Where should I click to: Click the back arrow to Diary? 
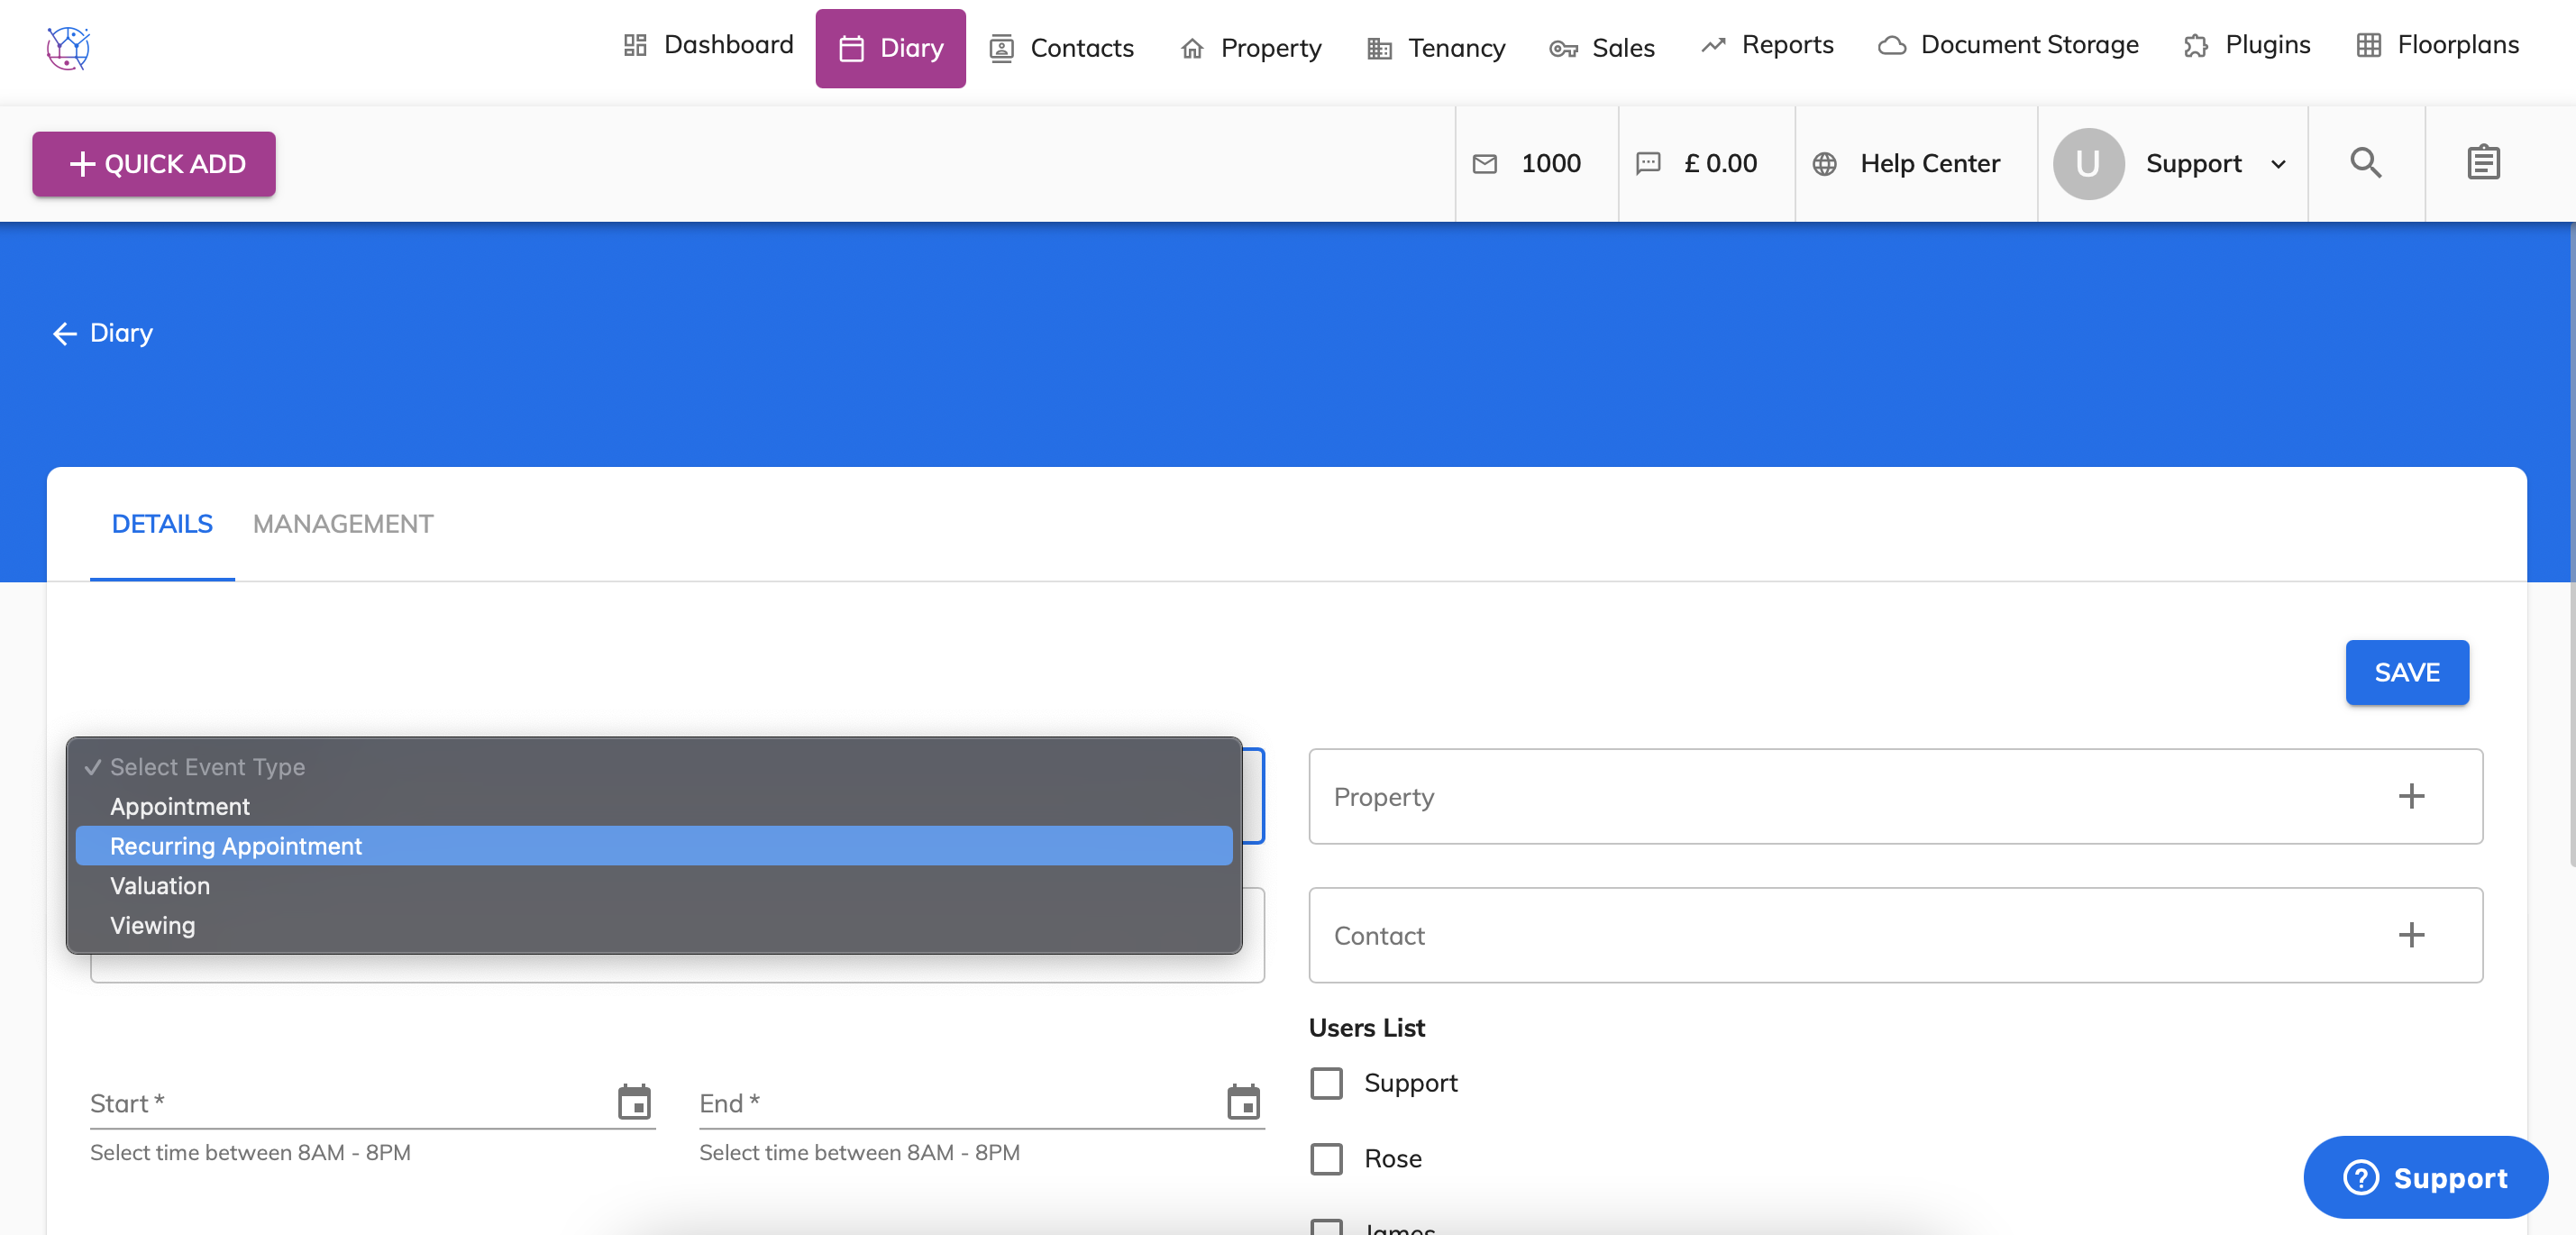click(x=65, y=333)
